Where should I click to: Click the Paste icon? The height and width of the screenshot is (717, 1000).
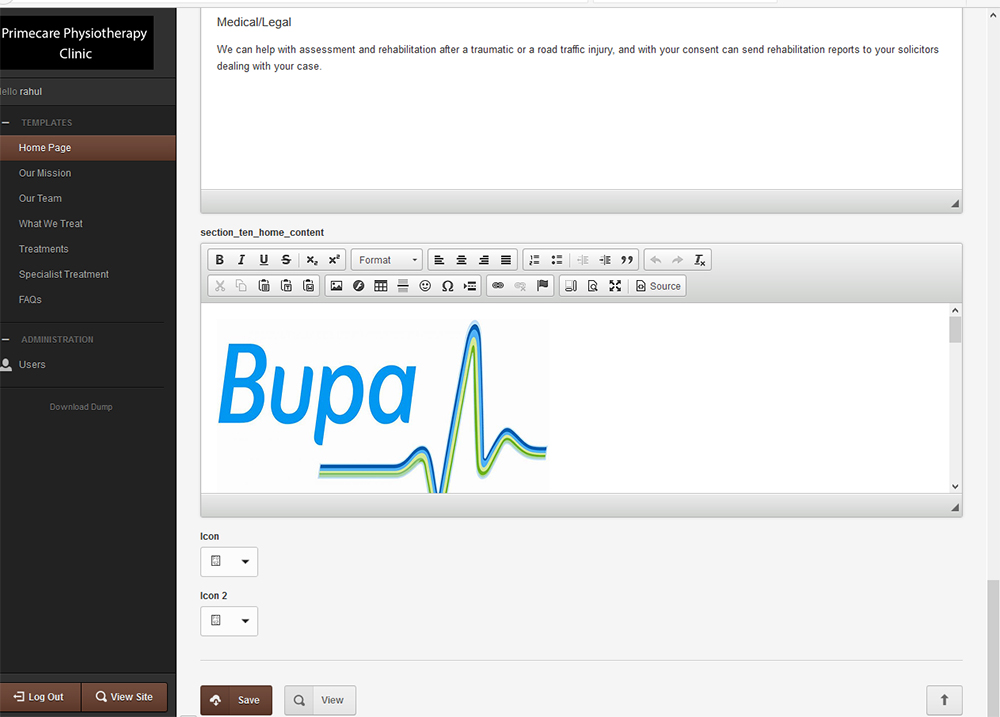point(263,286)
